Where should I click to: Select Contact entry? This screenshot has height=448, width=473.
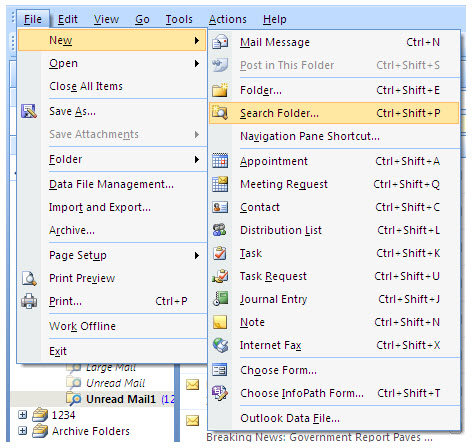tap(334, 207)
